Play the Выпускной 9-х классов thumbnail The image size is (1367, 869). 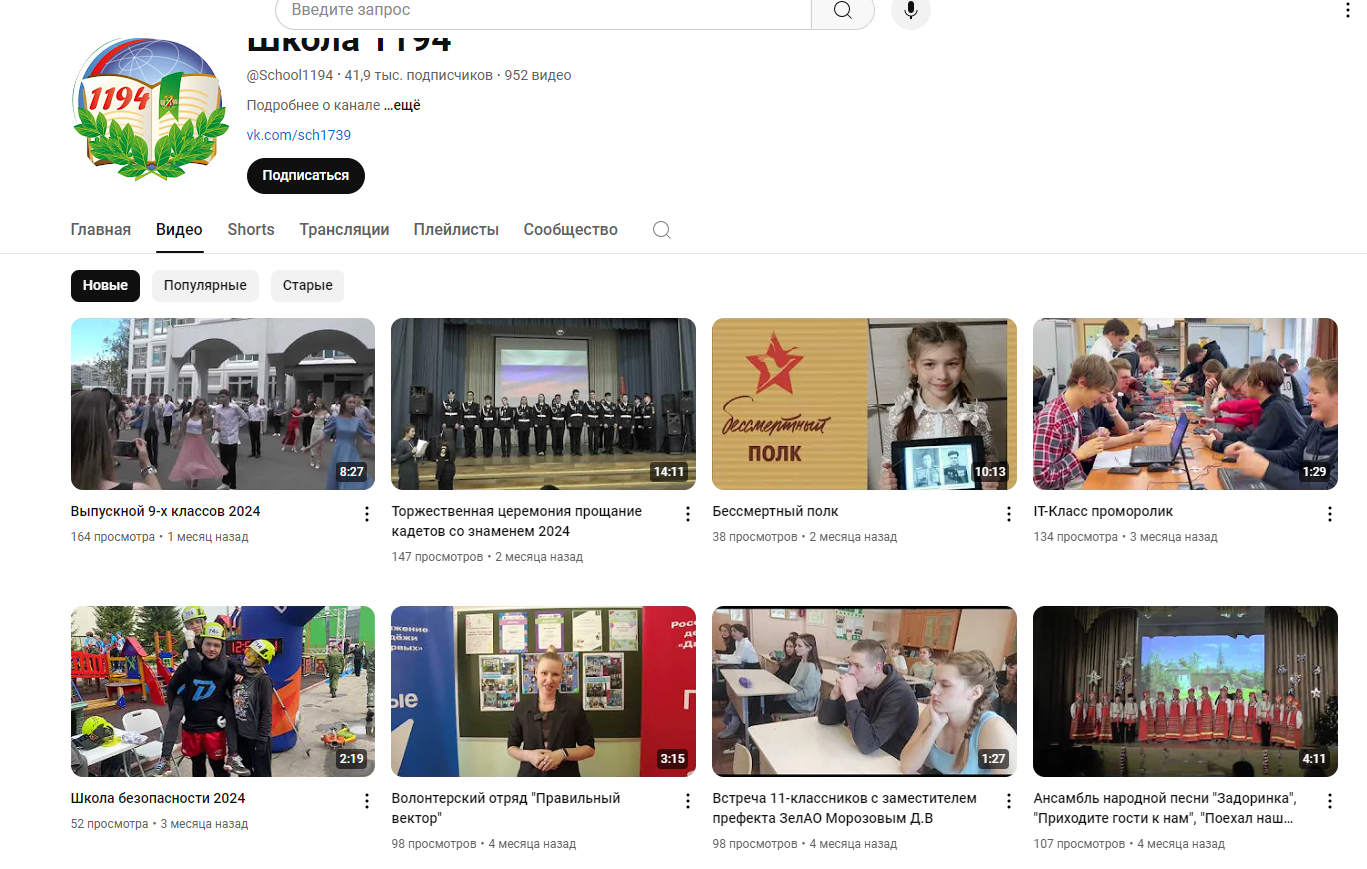pyautogui.click(x=223, y=404)
